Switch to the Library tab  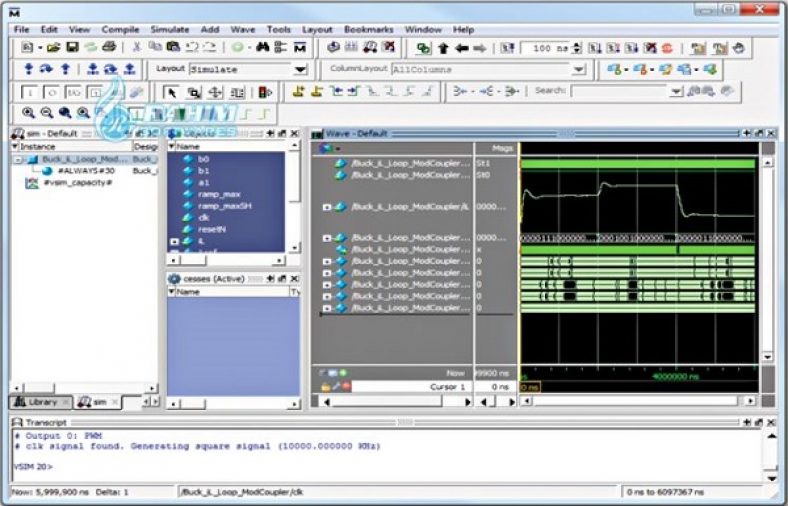point(42,402)
